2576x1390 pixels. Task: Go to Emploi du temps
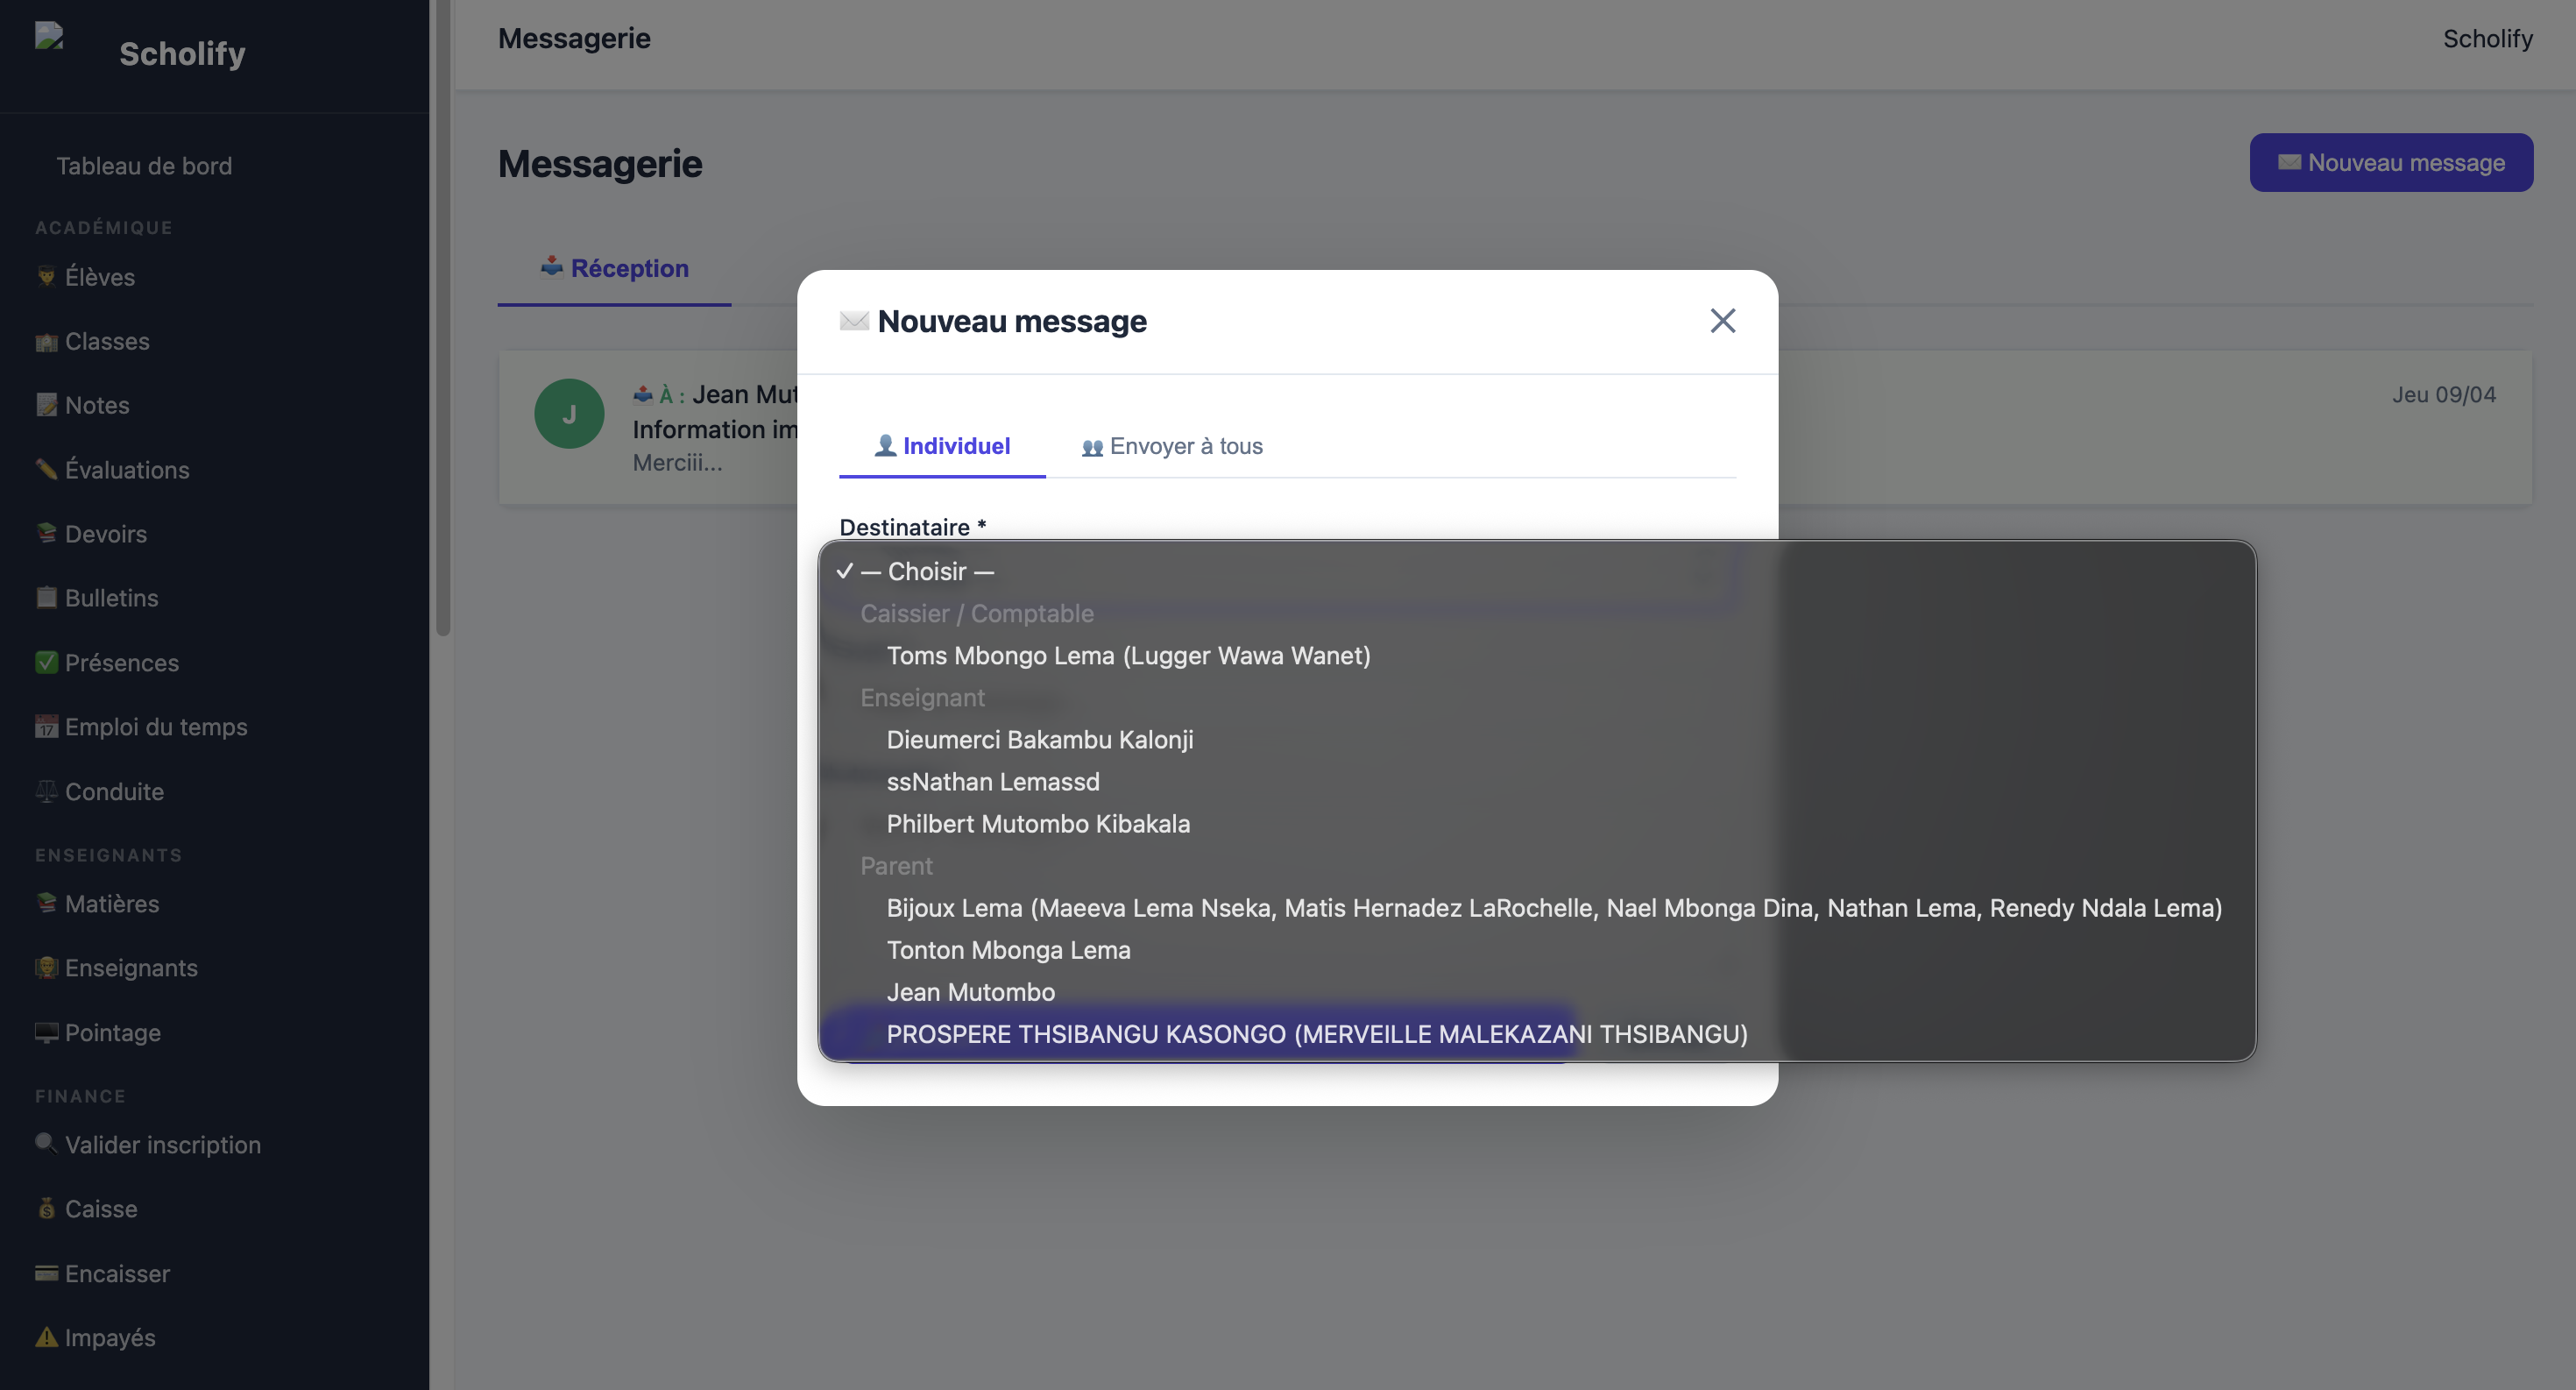pyautogui.click(x=156, y=727)
